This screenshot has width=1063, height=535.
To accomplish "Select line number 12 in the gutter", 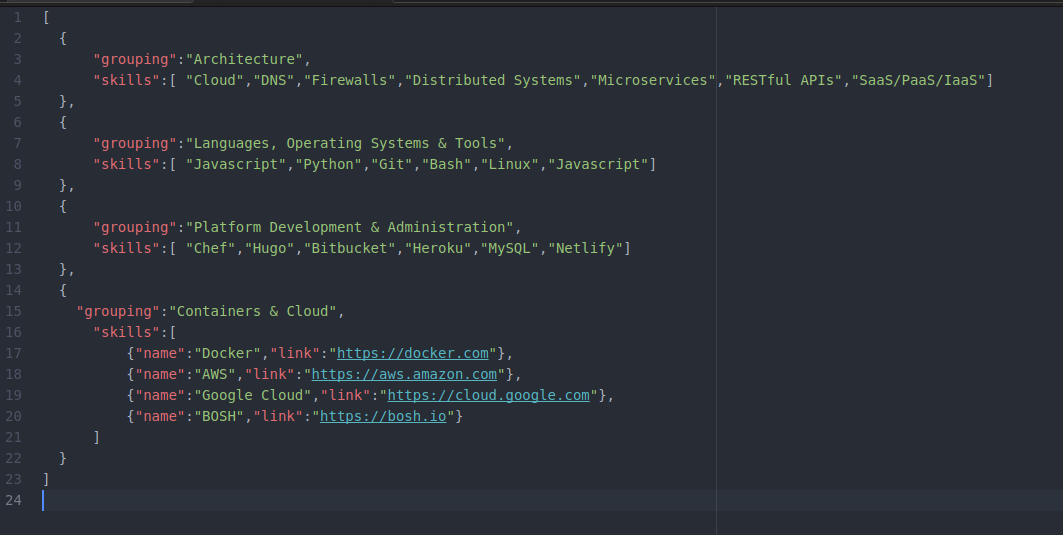I will tap(14, 249).
